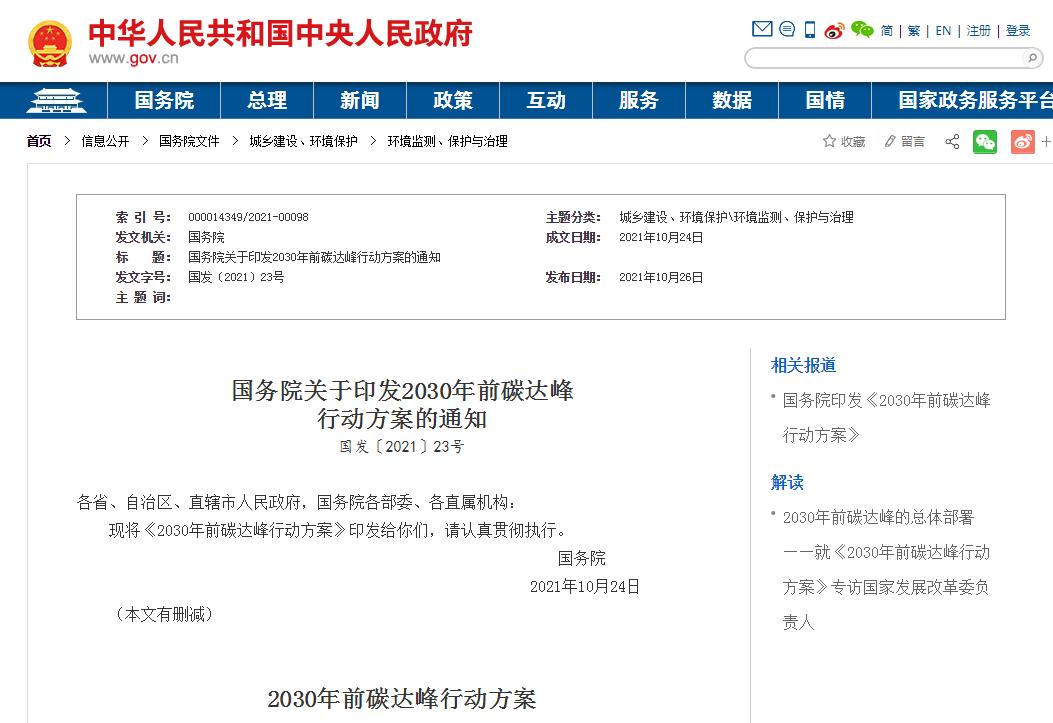Click the 解读 section heading
This screenshot has height=723, width=1053.
pos(787,482)
